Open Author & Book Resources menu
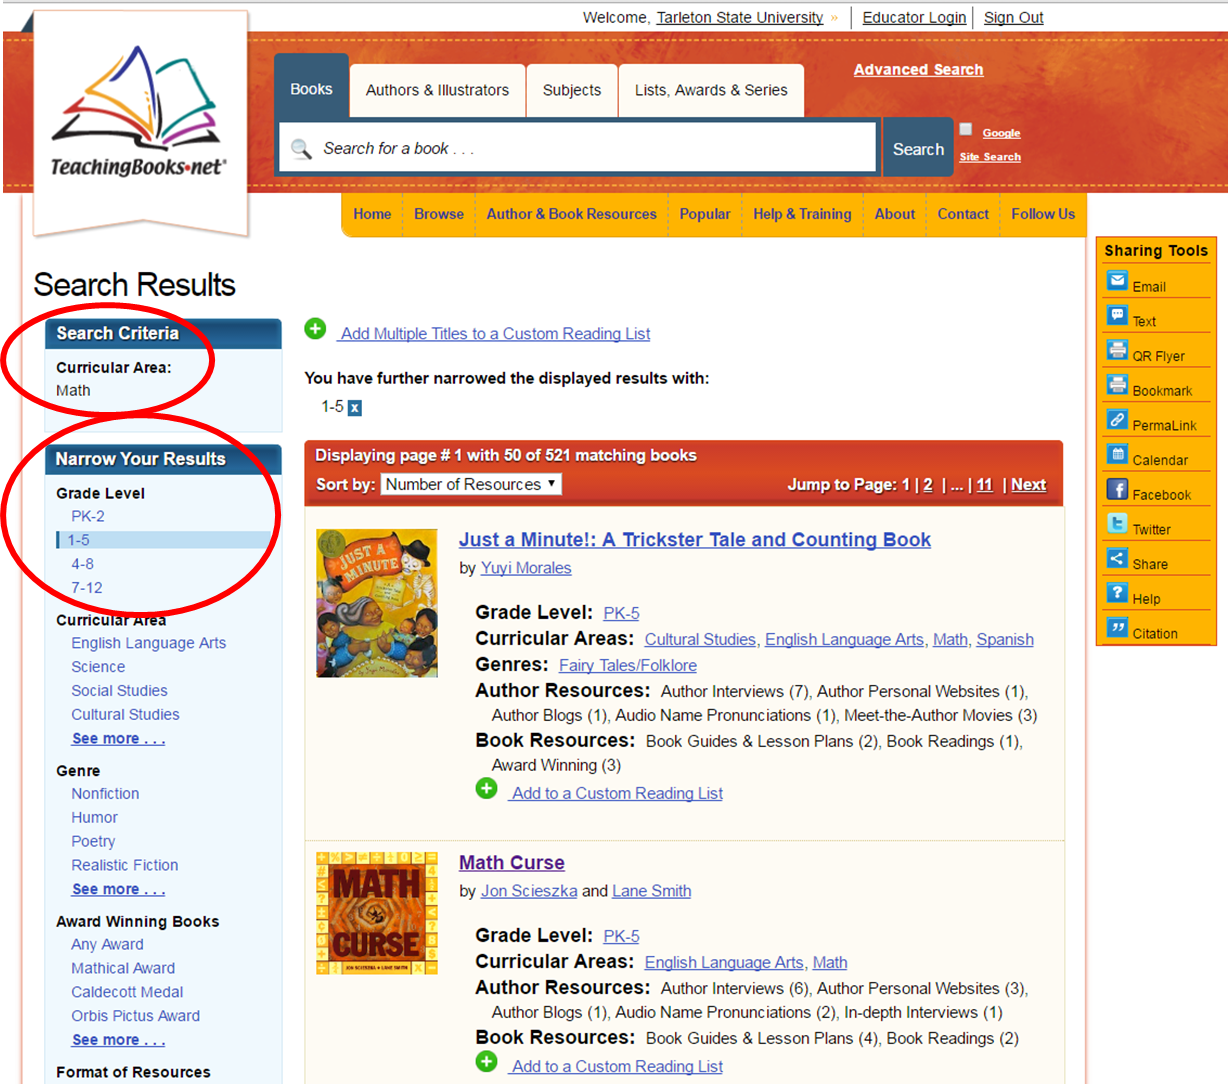This screenshot has width=1228, height=1084. pyautogui.click(x=572, y=214)
